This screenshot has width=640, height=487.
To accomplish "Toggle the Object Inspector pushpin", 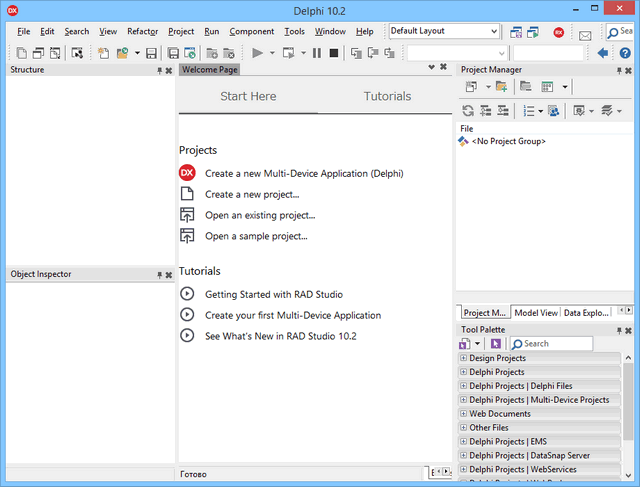I will click(x=159, y=274).
